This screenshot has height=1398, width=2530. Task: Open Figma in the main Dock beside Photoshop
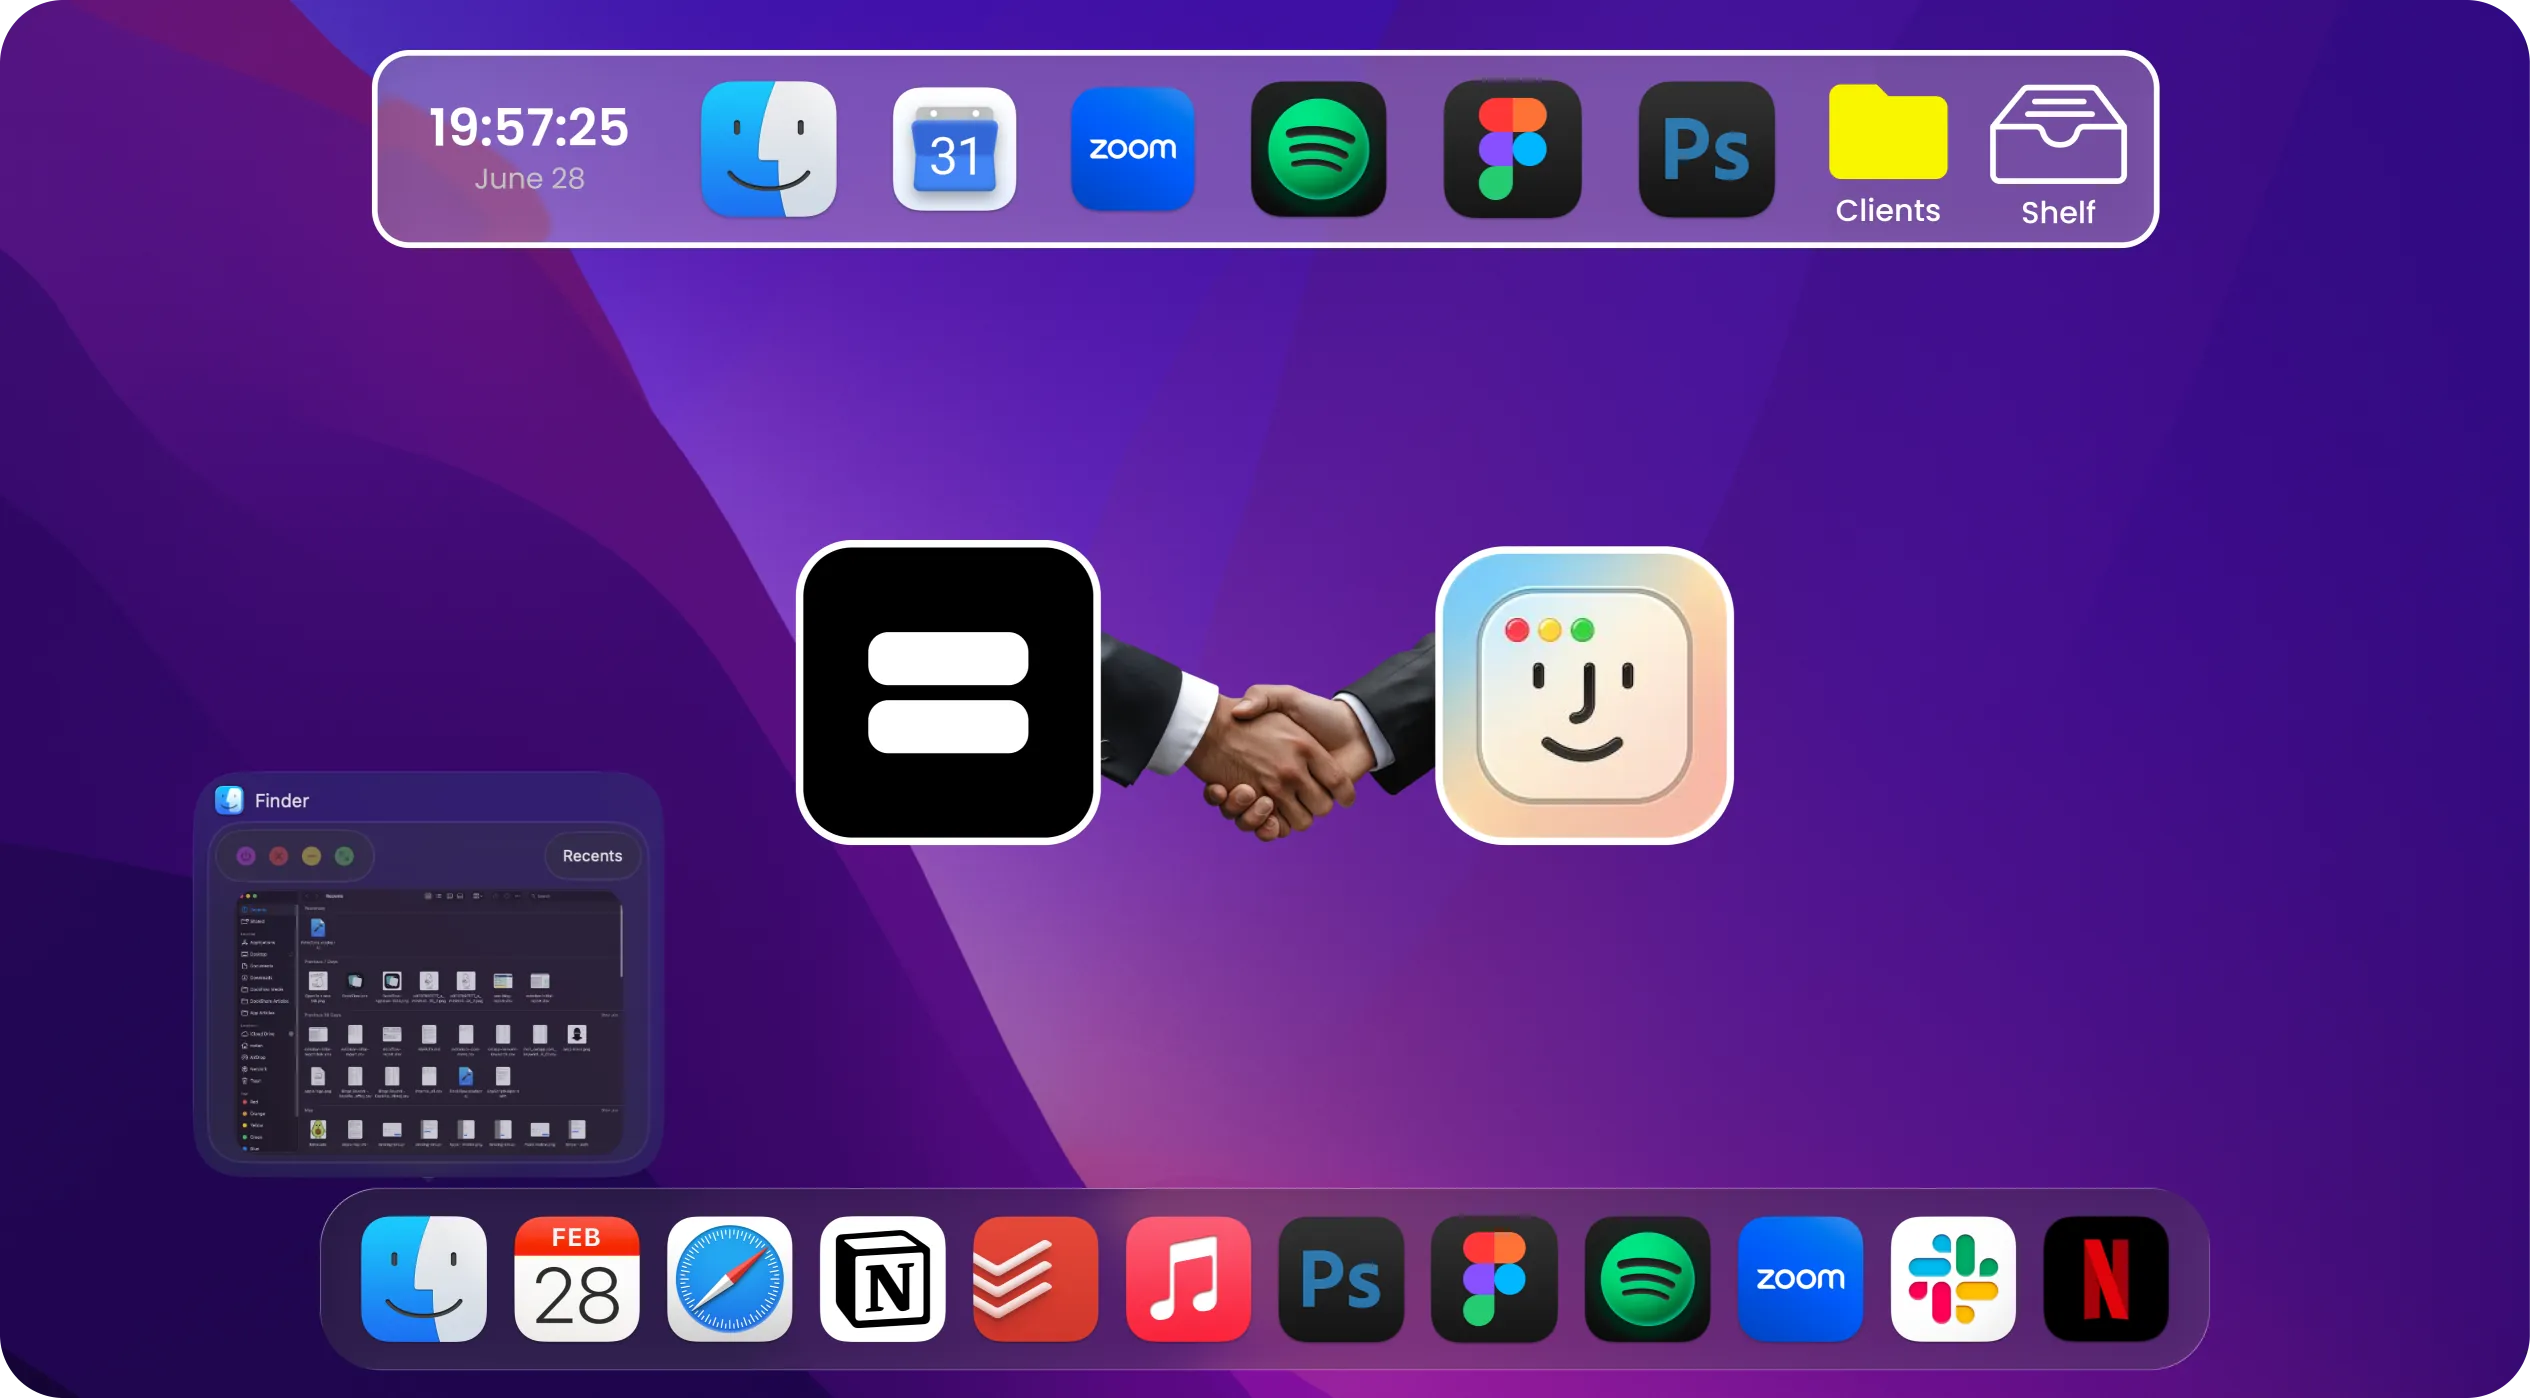[x=1494, y=1278]
